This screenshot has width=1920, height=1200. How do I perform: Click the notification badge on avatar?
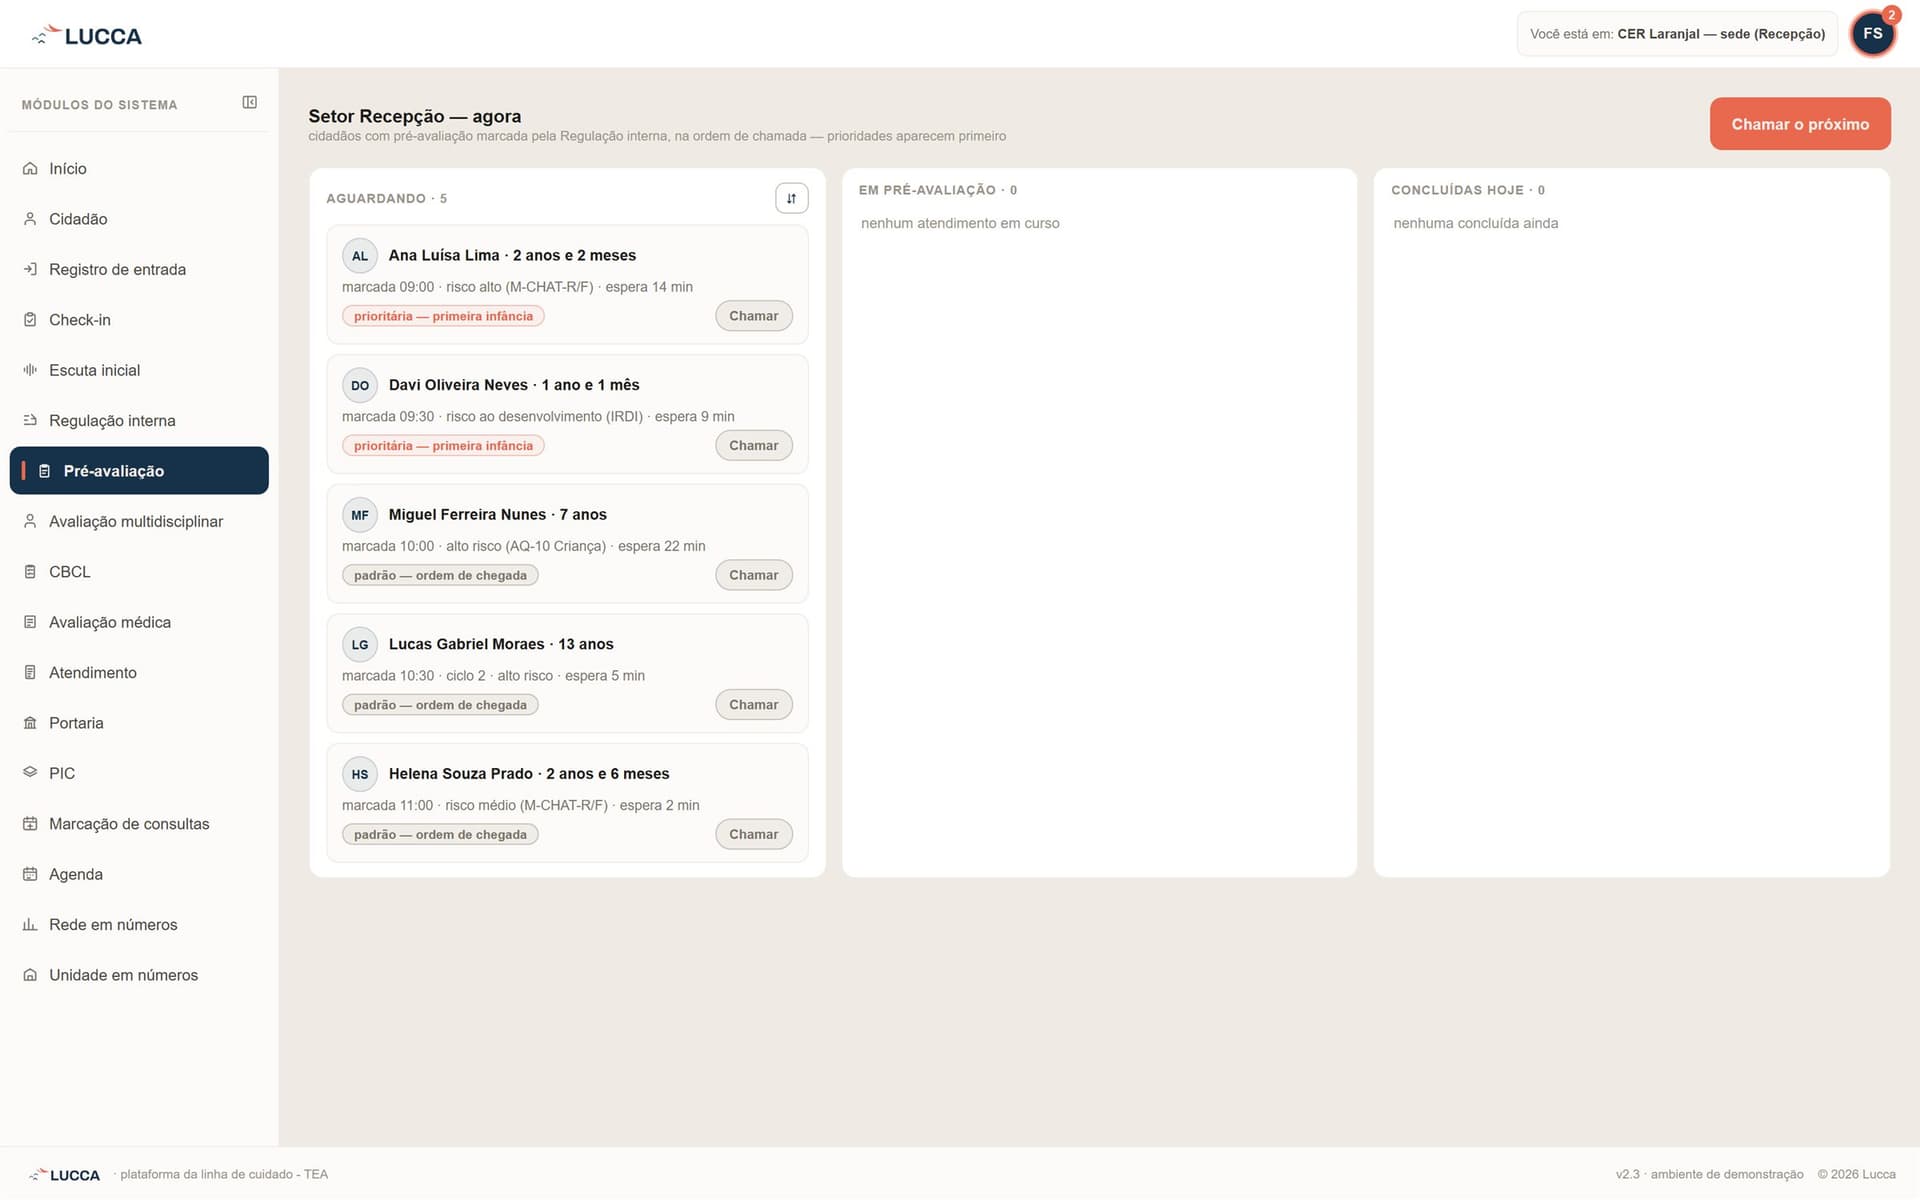[1891, 15]
